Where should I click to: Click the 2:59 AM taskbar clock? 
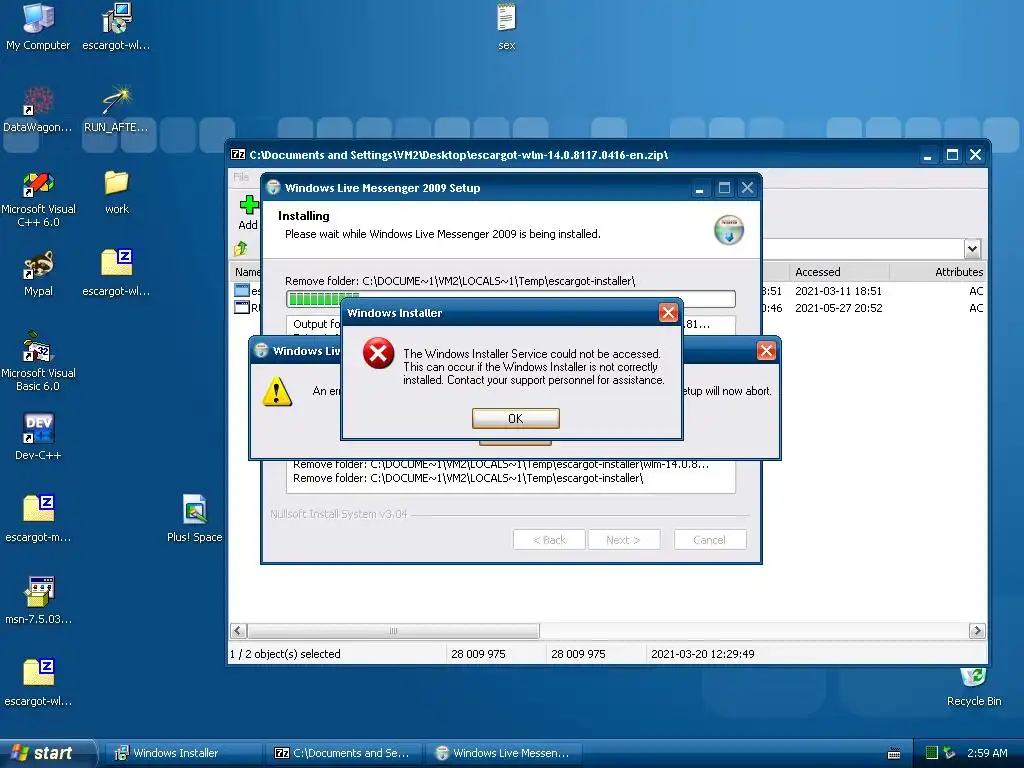coord(987,753)
